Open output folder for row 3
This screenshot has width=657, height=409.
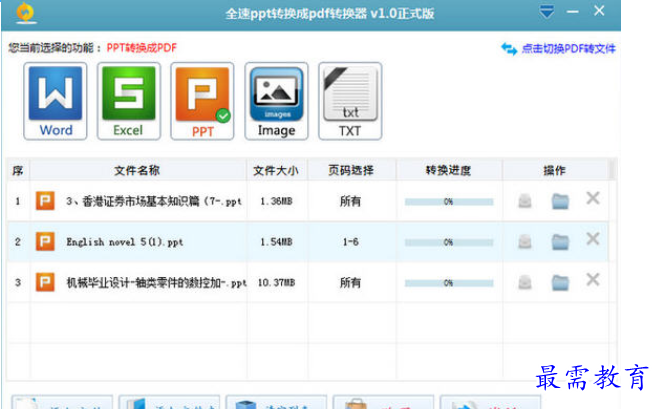(x=560, y=283)
